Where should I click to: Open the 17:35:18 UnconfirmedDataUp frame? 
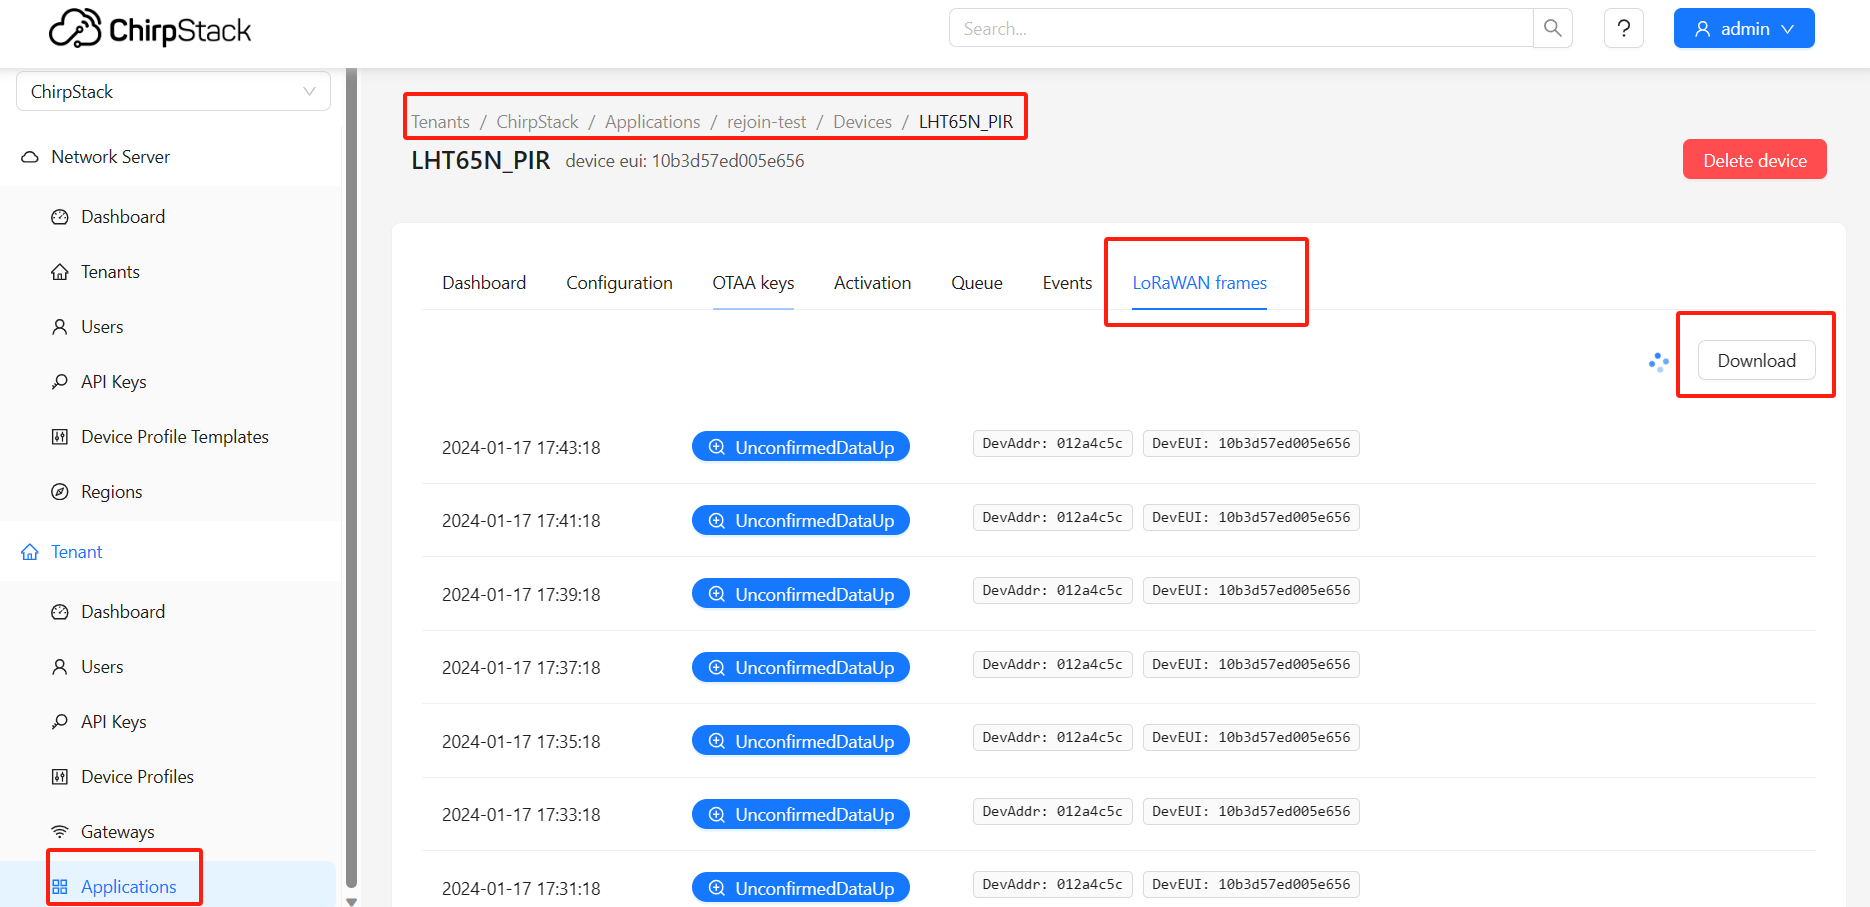[x=801, y=741]
